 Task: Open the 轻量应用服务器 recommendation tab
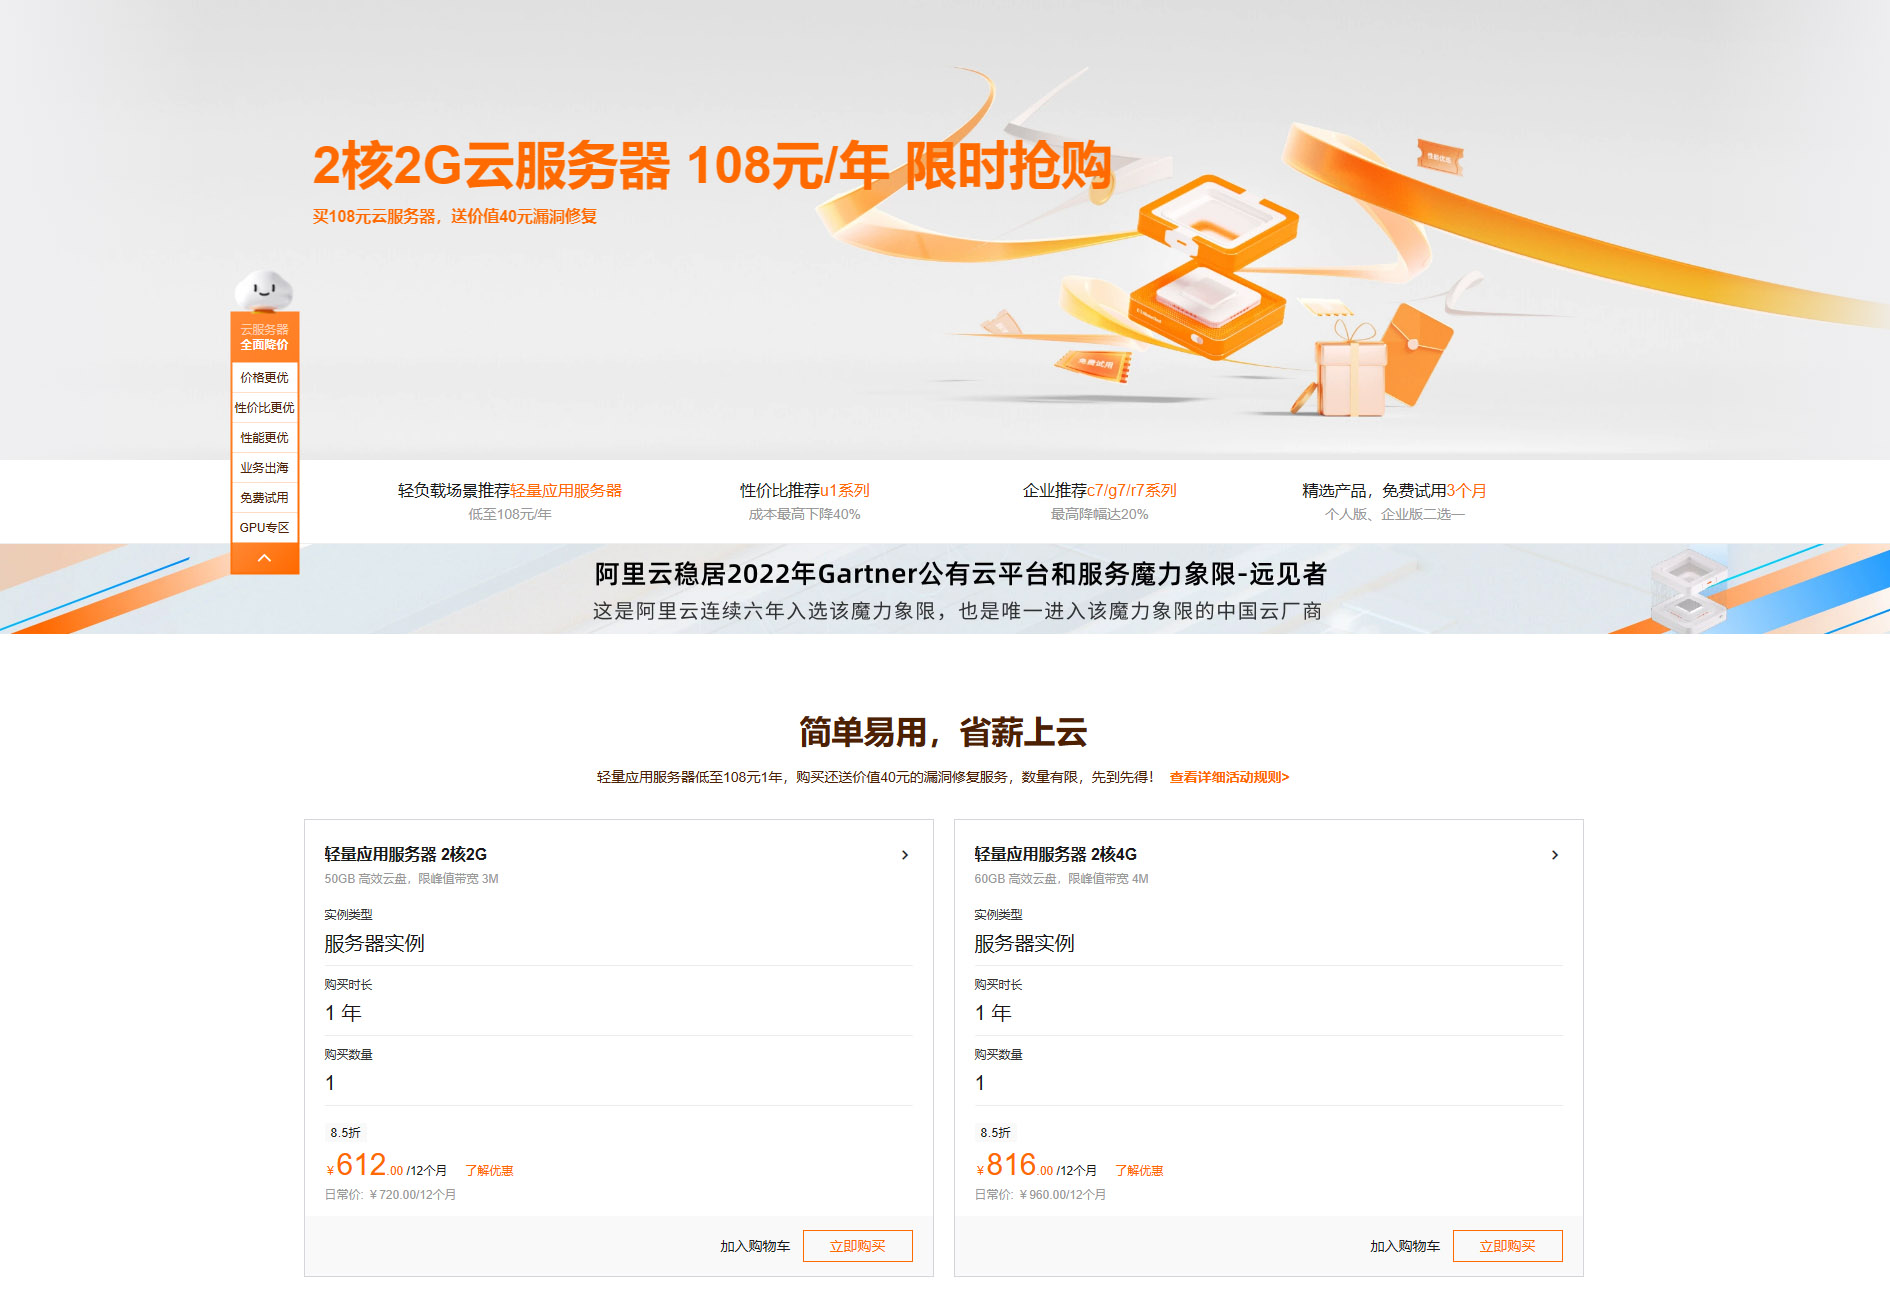pos(510,501)
